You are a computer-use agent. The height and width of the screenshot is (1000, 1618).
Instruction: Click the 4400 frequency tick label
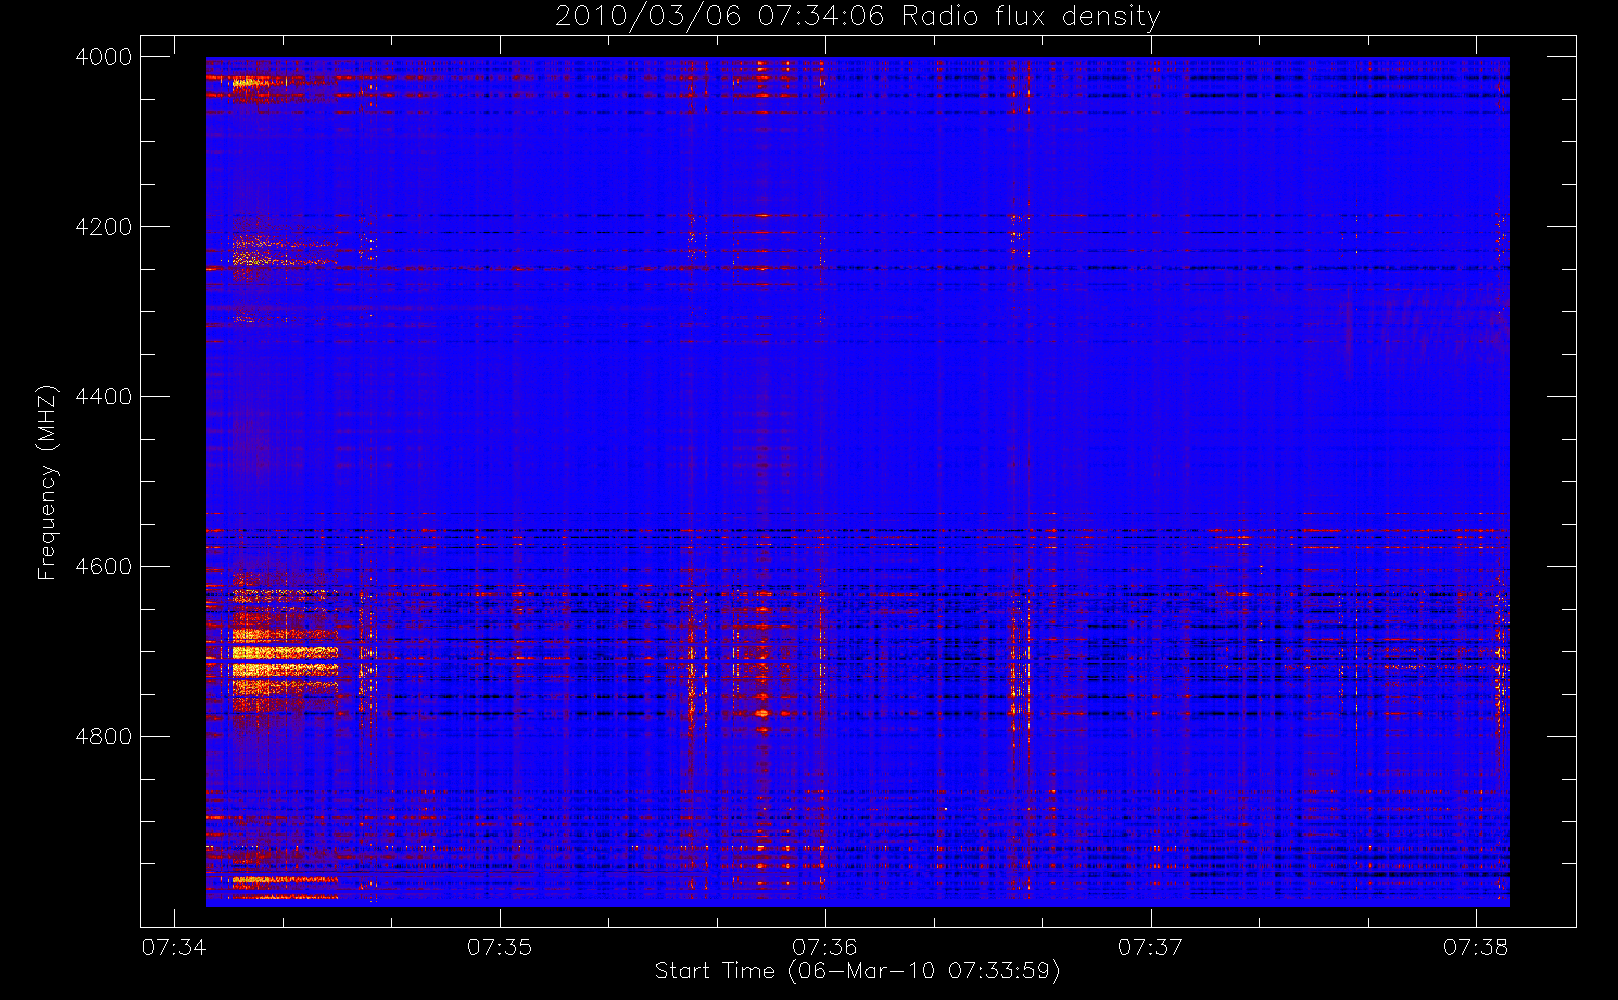[103, 397]
